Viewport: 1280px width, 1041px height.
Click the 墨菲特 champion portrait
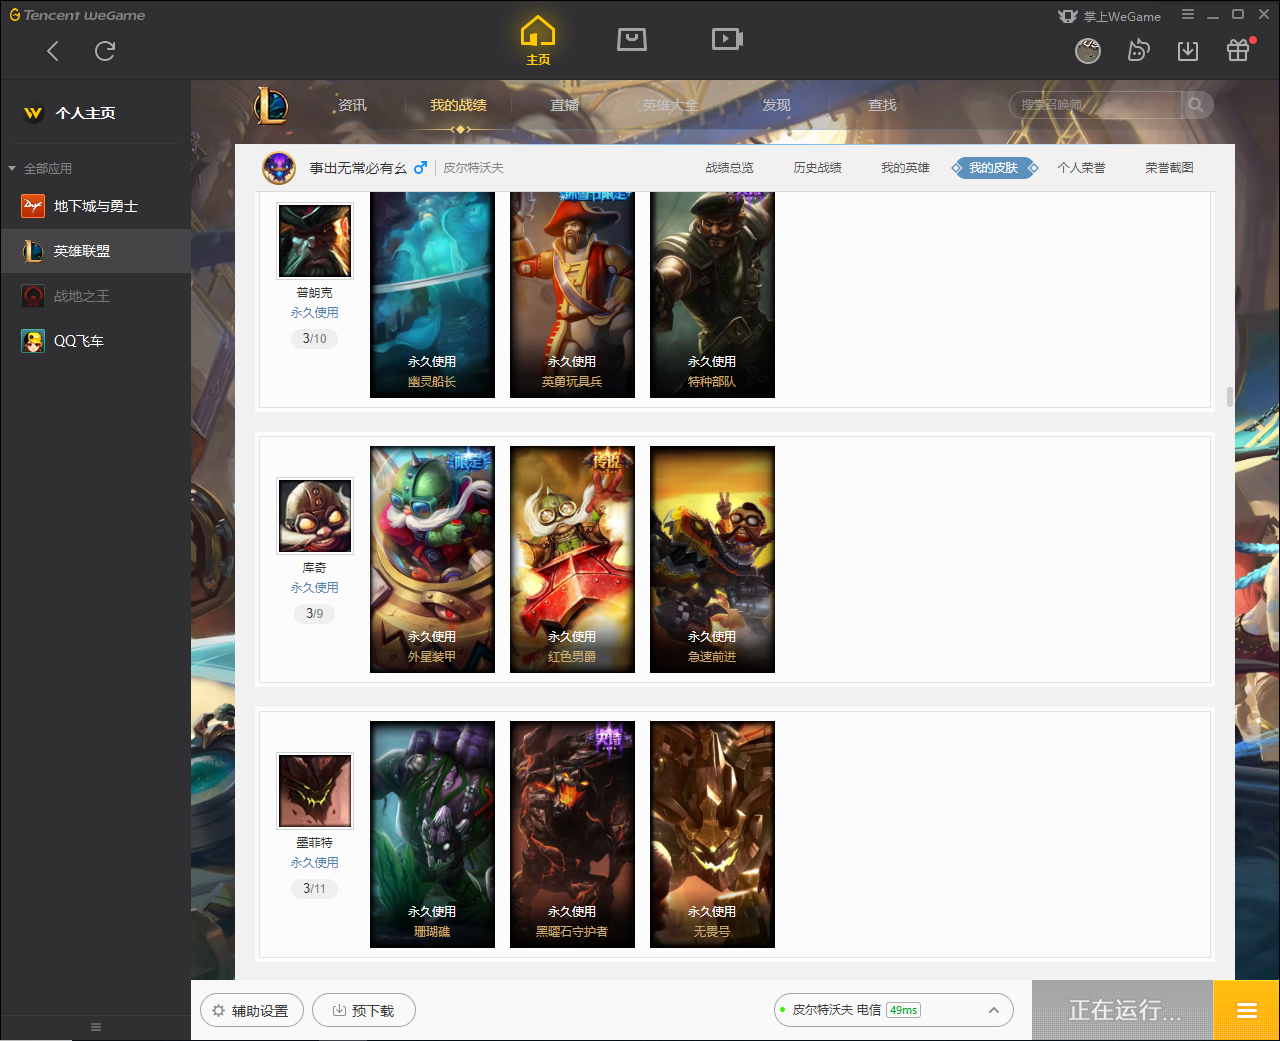click(x=315, y=791)
